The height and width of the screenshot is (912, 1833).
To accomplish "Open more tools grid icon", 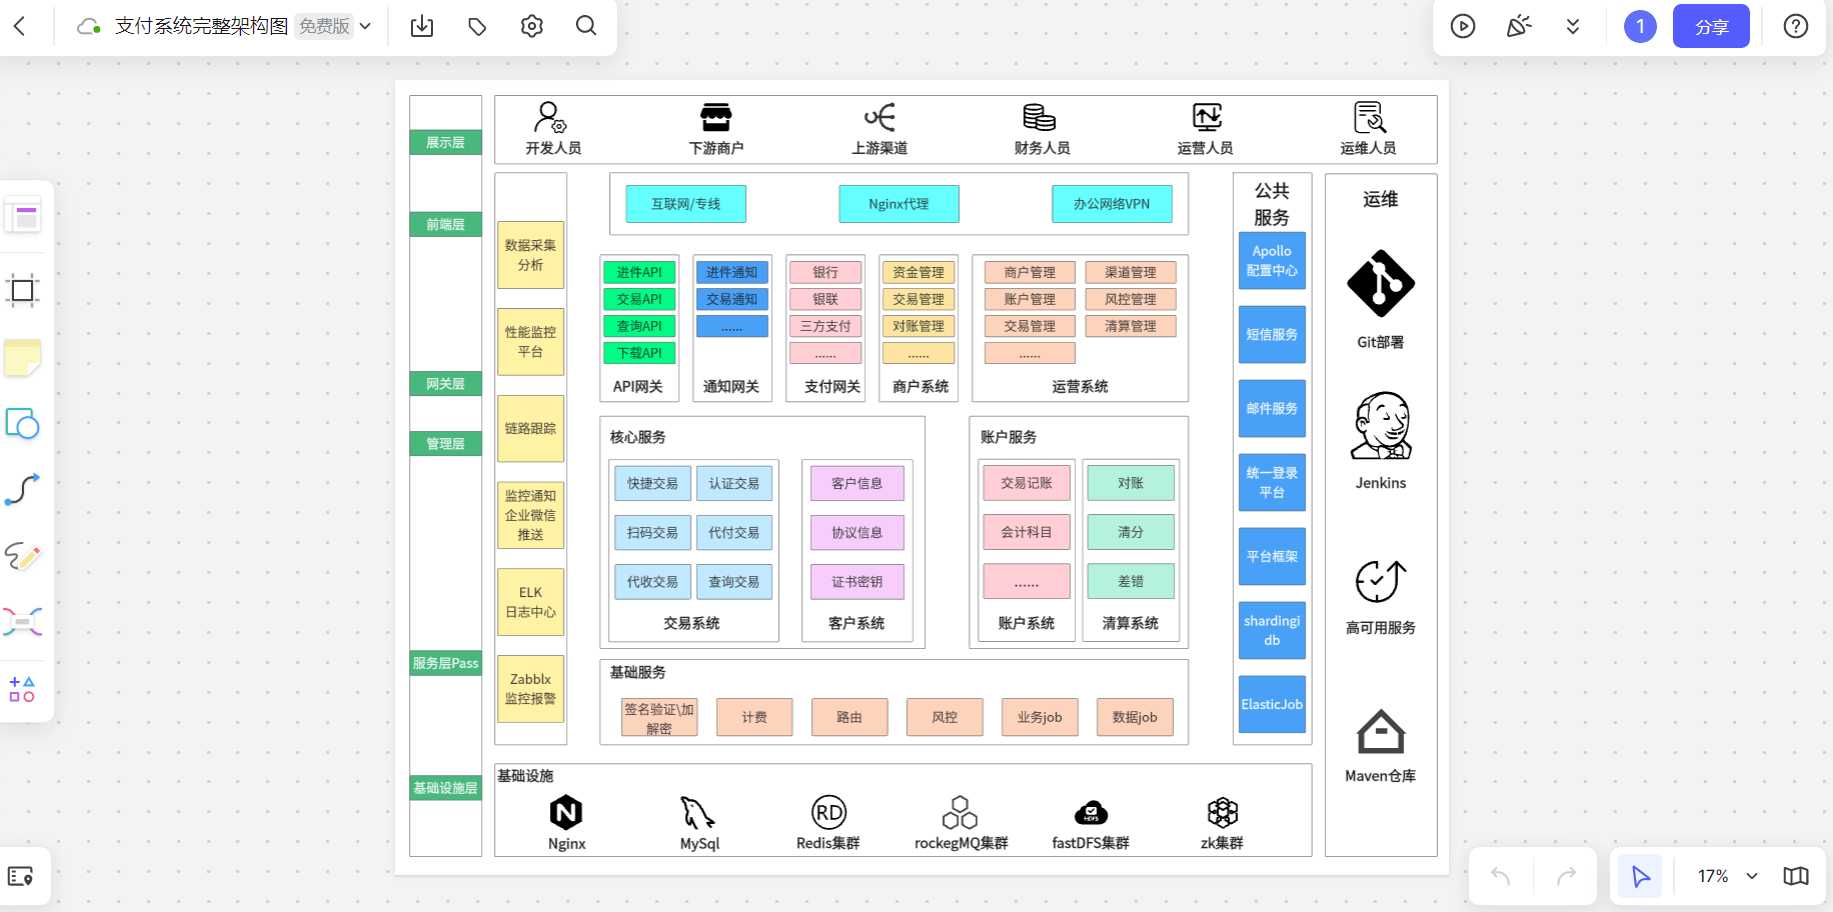I will coord(22,689).
